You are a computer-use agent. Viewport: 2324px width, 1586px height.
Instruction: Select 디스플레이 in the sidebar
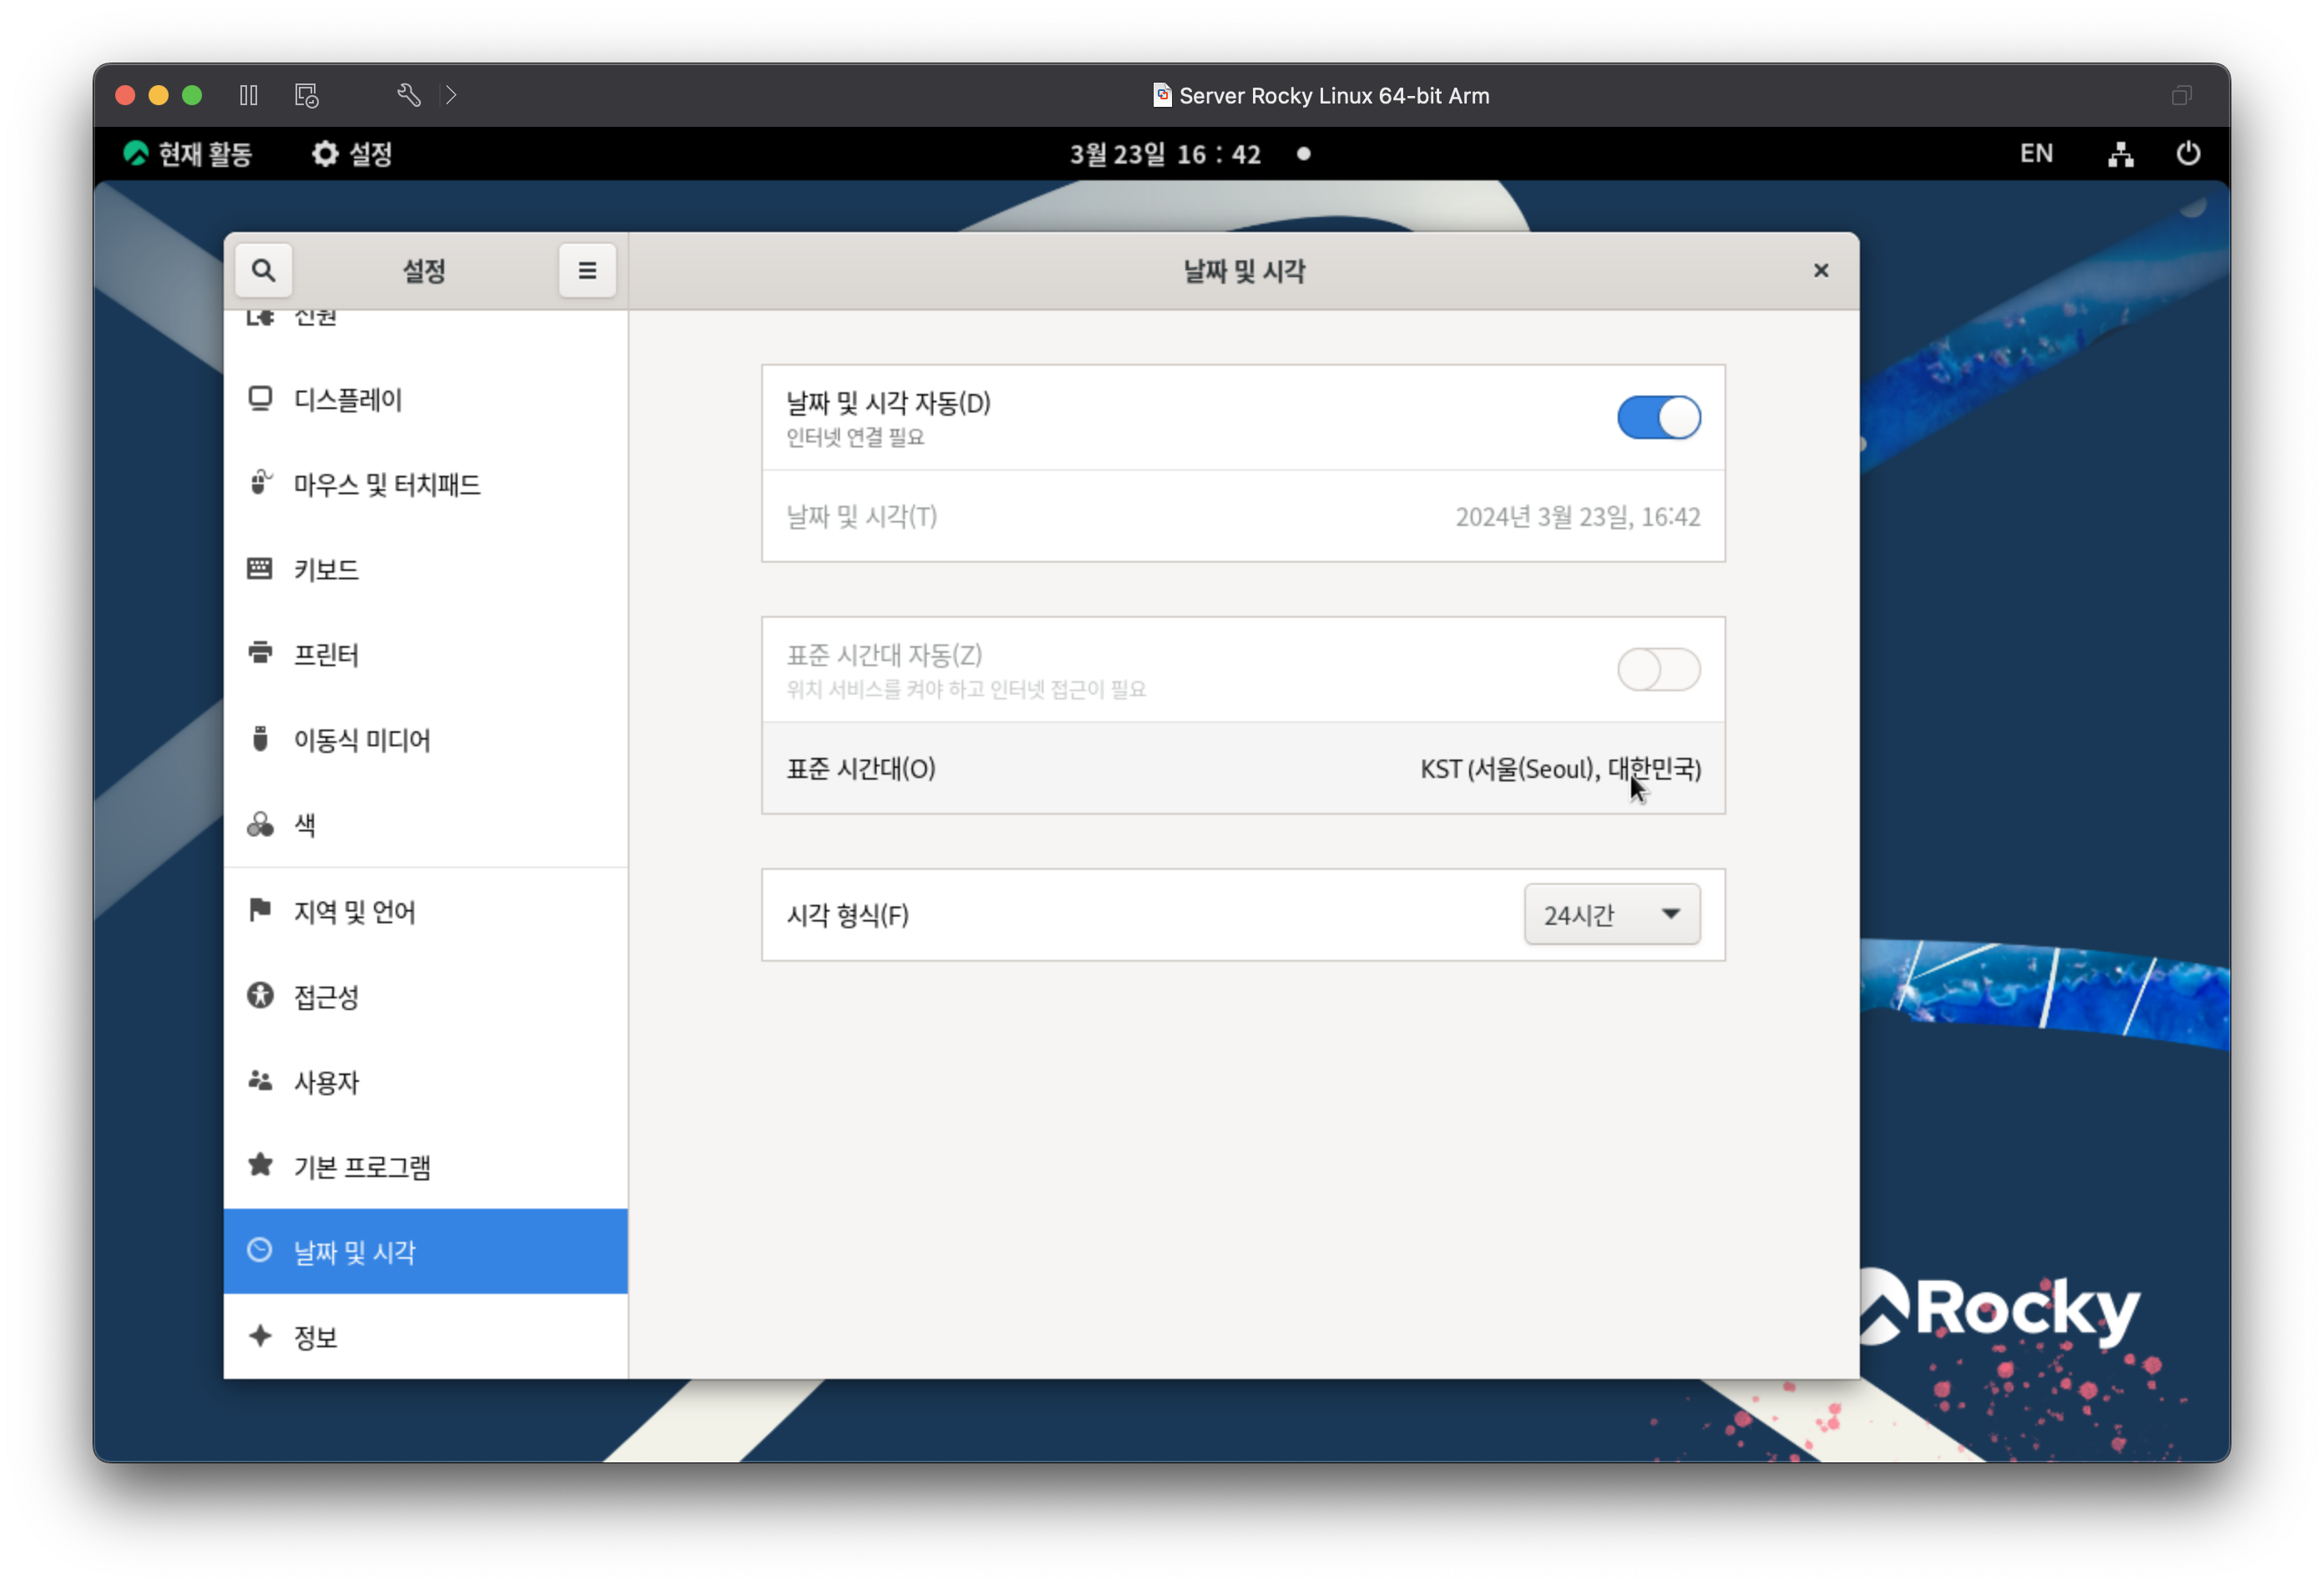(347, 400)
